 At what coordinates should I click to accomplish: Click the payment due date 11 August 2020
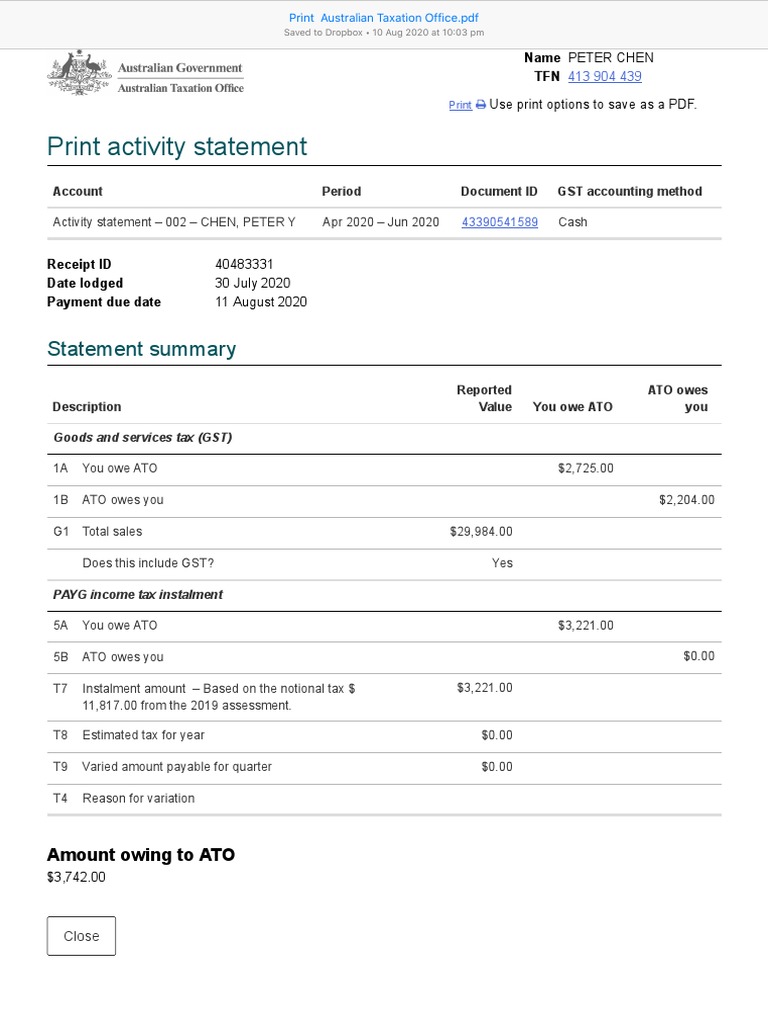tap(261, 302)
